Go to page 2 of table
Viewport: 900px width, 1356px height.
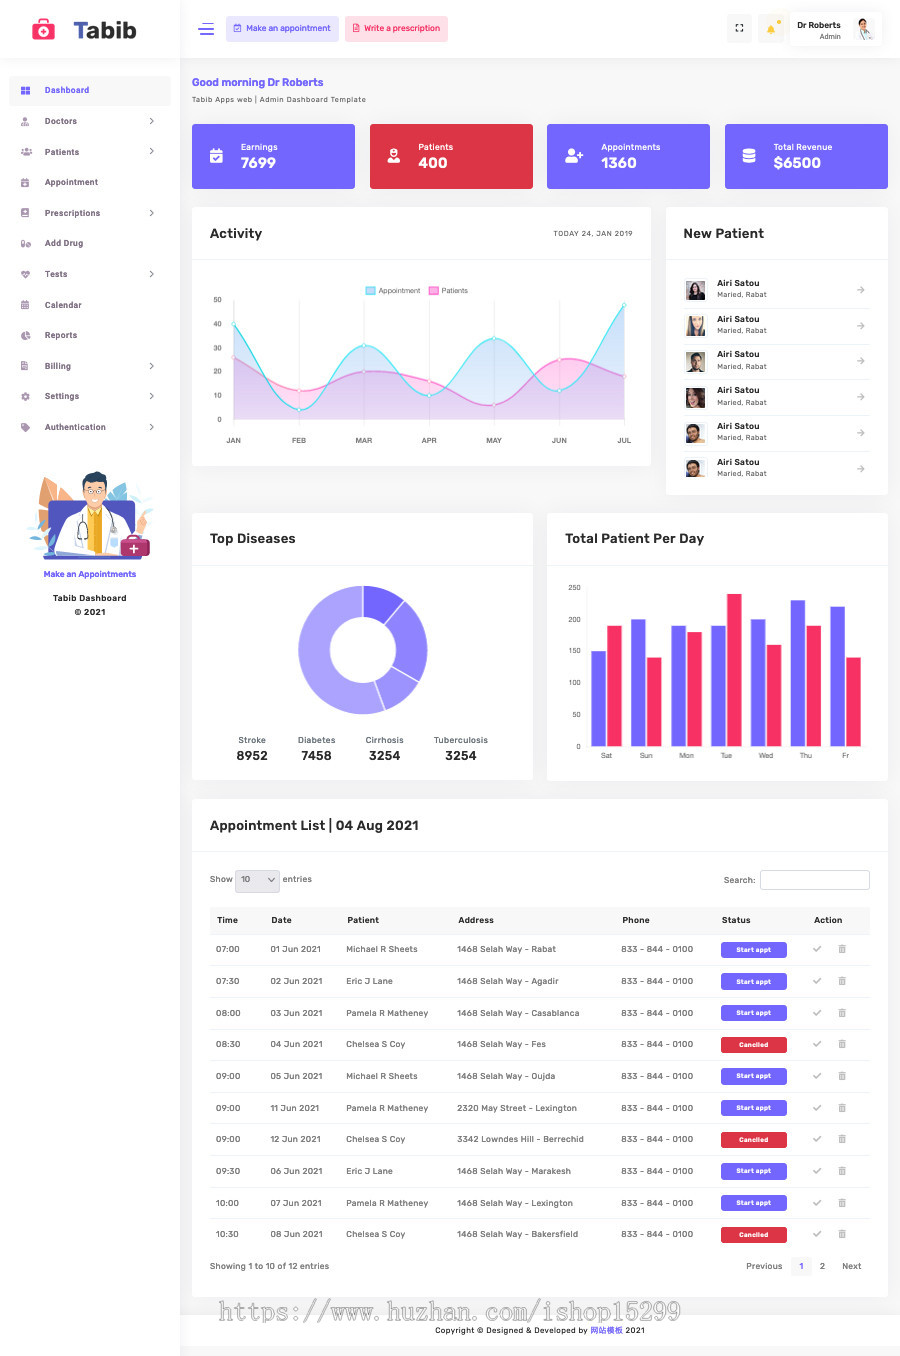click(x=822, y=1266)
